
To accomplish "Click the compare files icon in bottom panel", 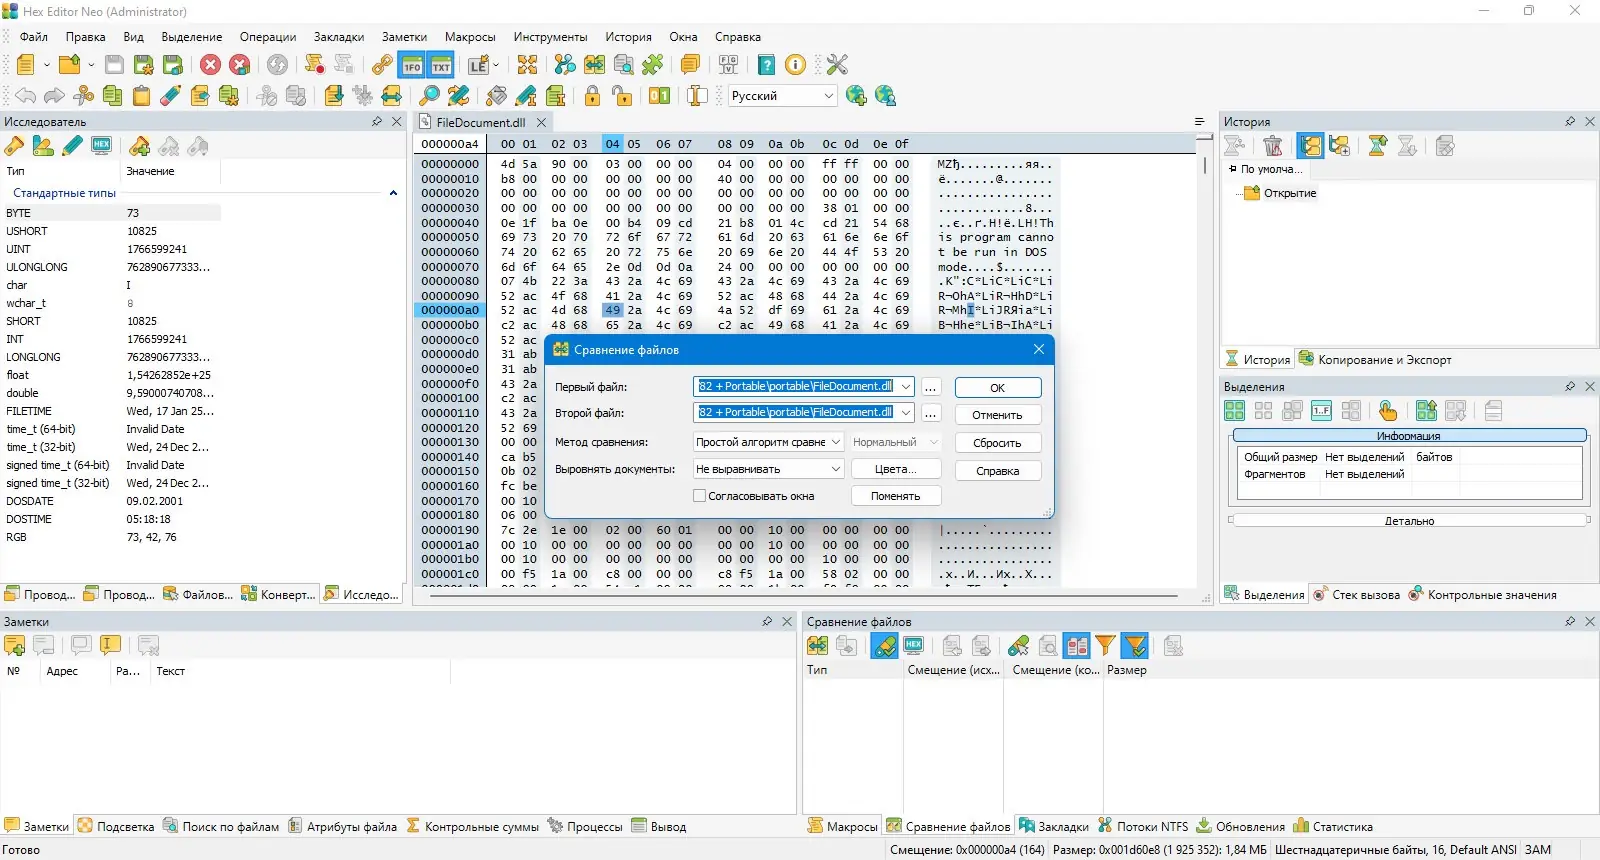I will coord(818,646).
